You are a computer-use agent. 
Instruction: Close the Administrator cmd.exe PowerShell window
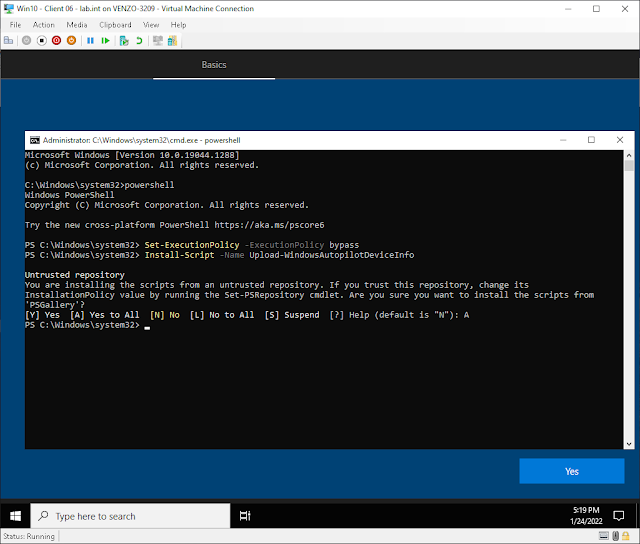click(620, 140)
